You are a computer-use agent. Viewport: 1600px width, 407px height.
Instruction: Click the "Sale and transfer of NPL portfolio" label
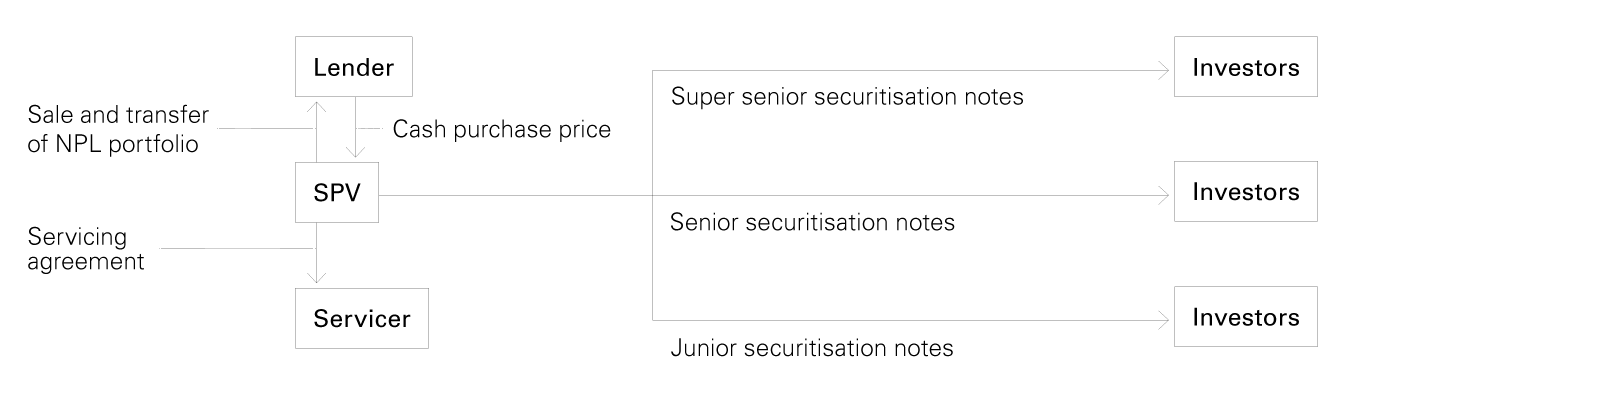click(118, 129)
